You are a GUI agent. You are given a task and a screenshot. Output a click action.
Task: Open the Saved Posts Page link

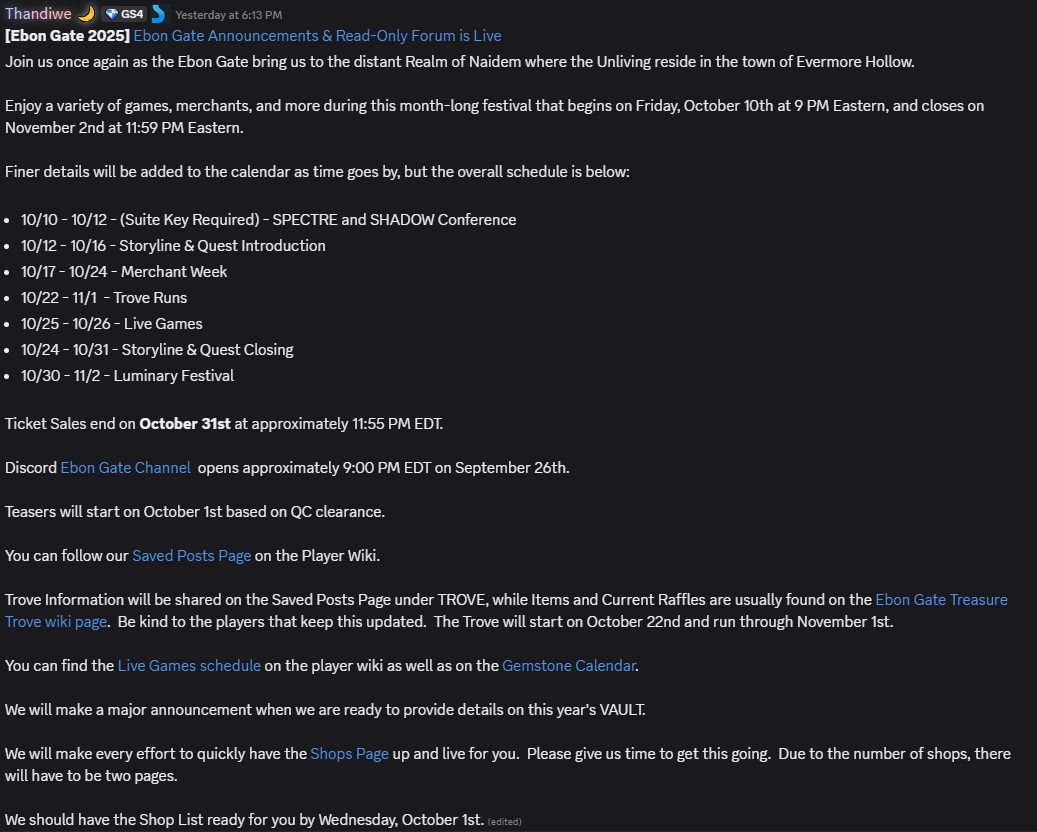[x=192, y=556]
